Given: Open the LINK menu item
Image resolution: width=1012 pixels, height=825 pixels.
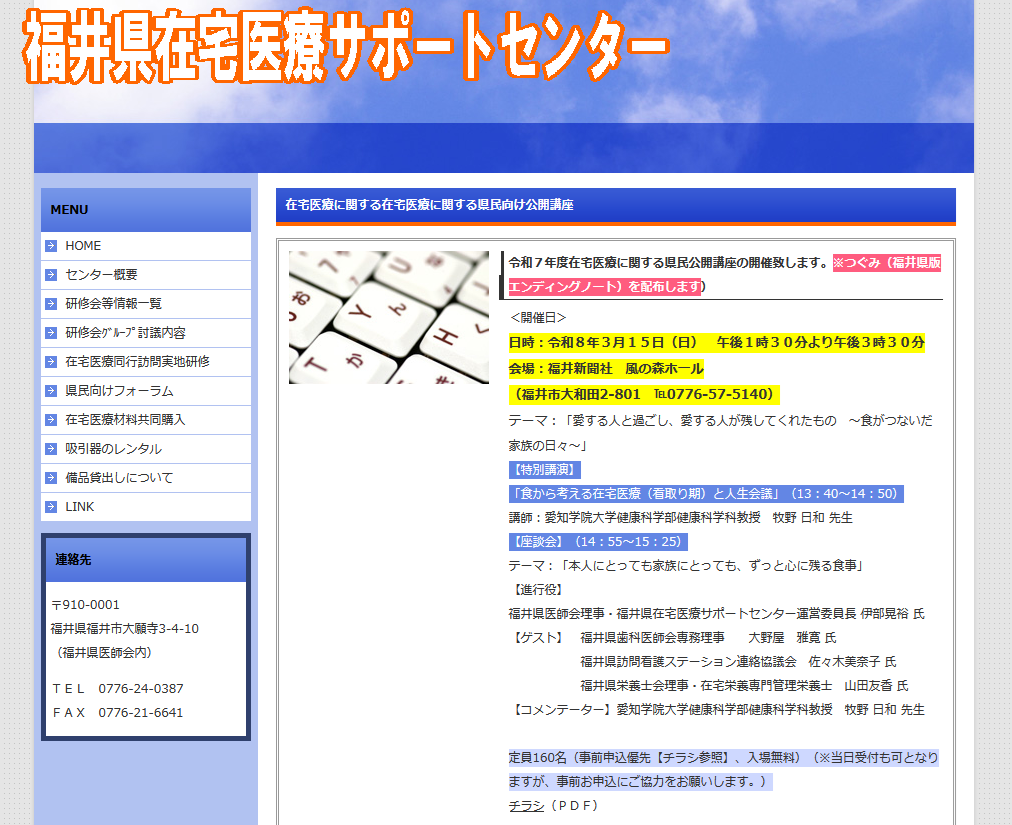Looking at the screenshot, I should [x=80, y=507].
